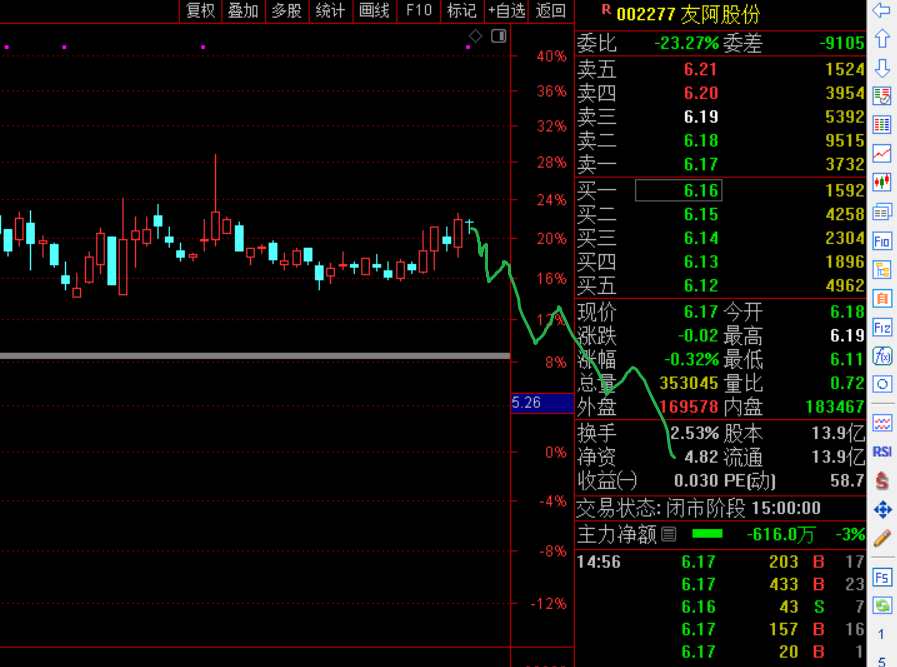Click the blue circle icon in sidebar
Image resolution: width=897 pixels, height=667 pixels.
click(882, 384)
